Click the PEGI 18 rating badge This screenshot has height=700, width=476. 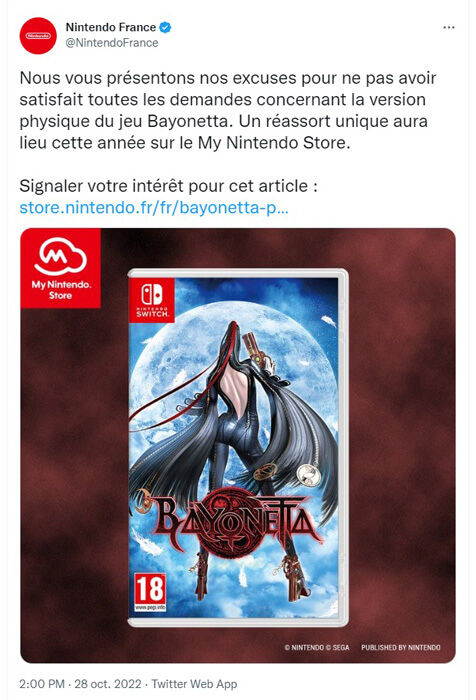[150, 592]
